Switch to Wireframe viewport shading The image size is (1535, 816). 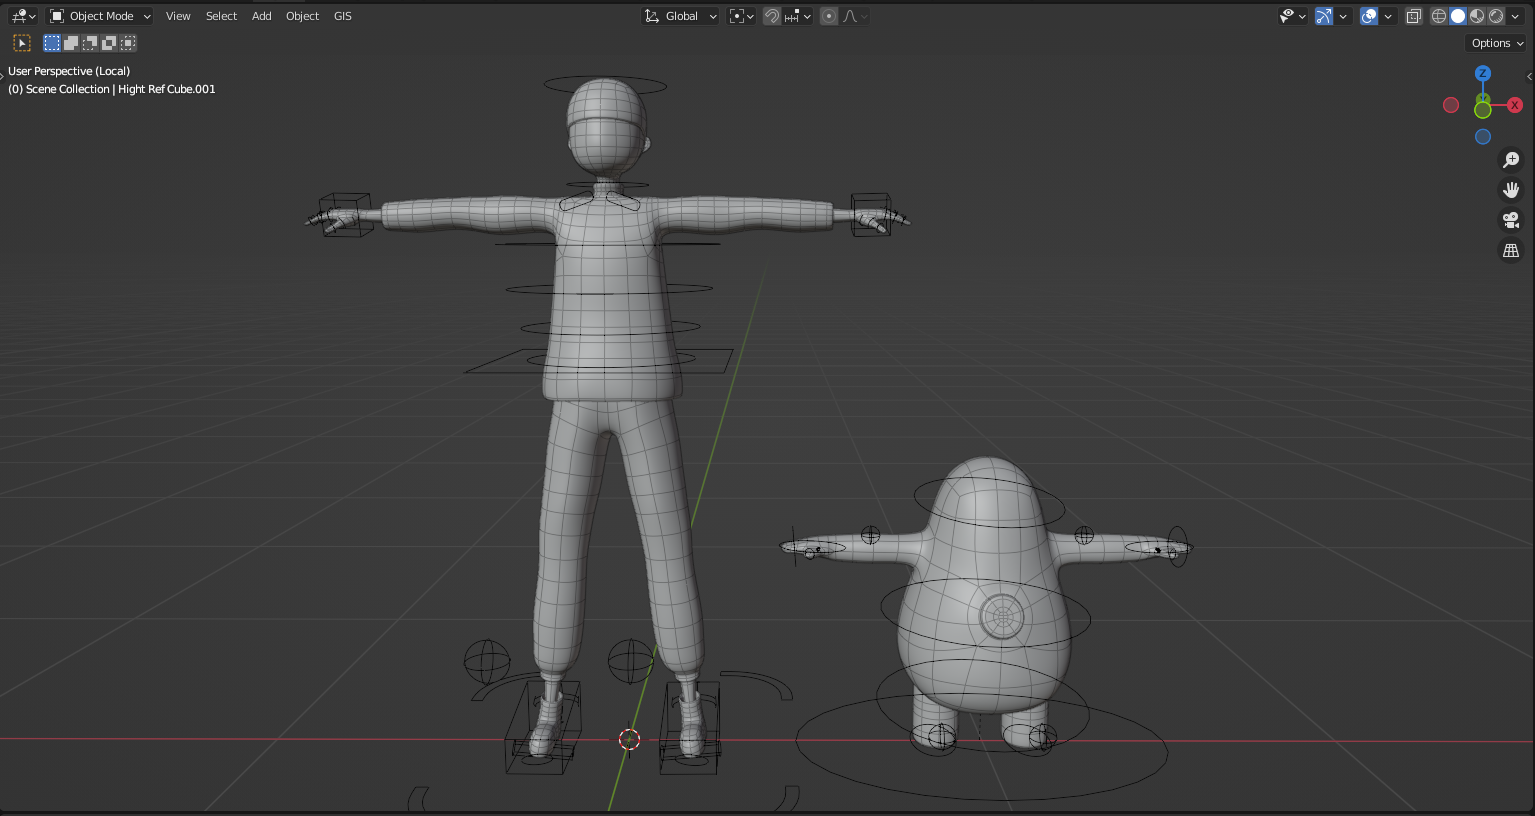click(1439, 16)
